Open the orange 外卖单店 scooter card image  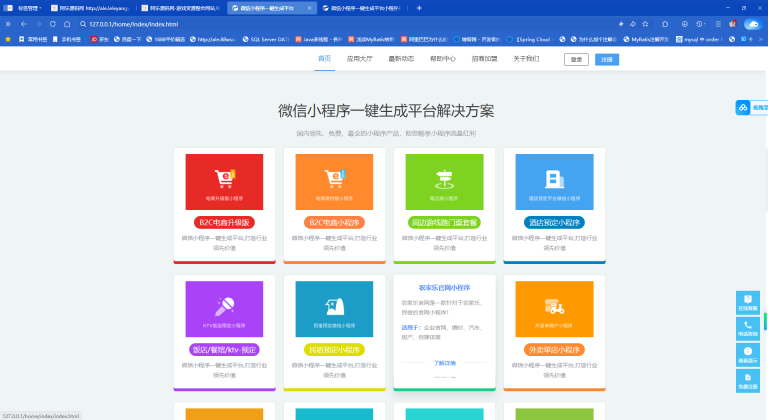point(554,309)
